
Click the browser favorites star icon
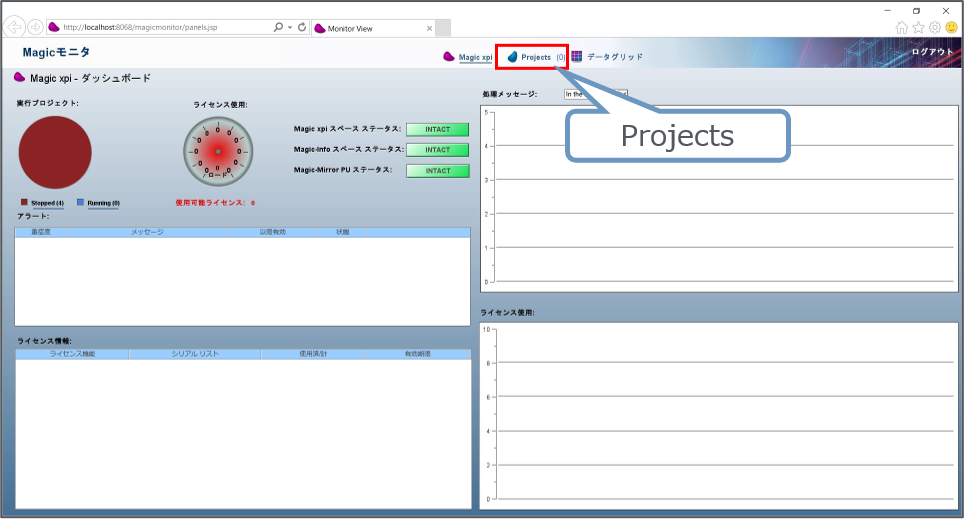click(x=918, y=27)
